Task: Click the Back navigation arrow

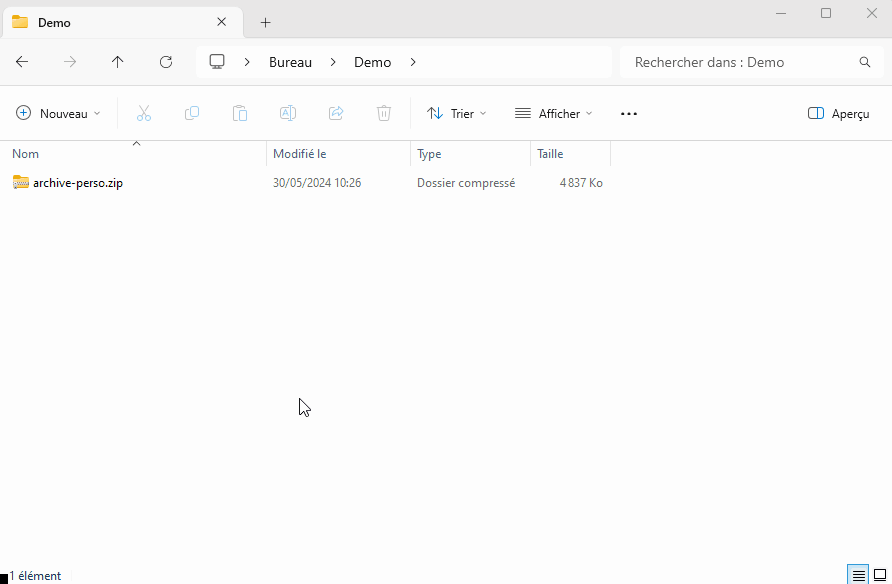Action: click(22, 62)
